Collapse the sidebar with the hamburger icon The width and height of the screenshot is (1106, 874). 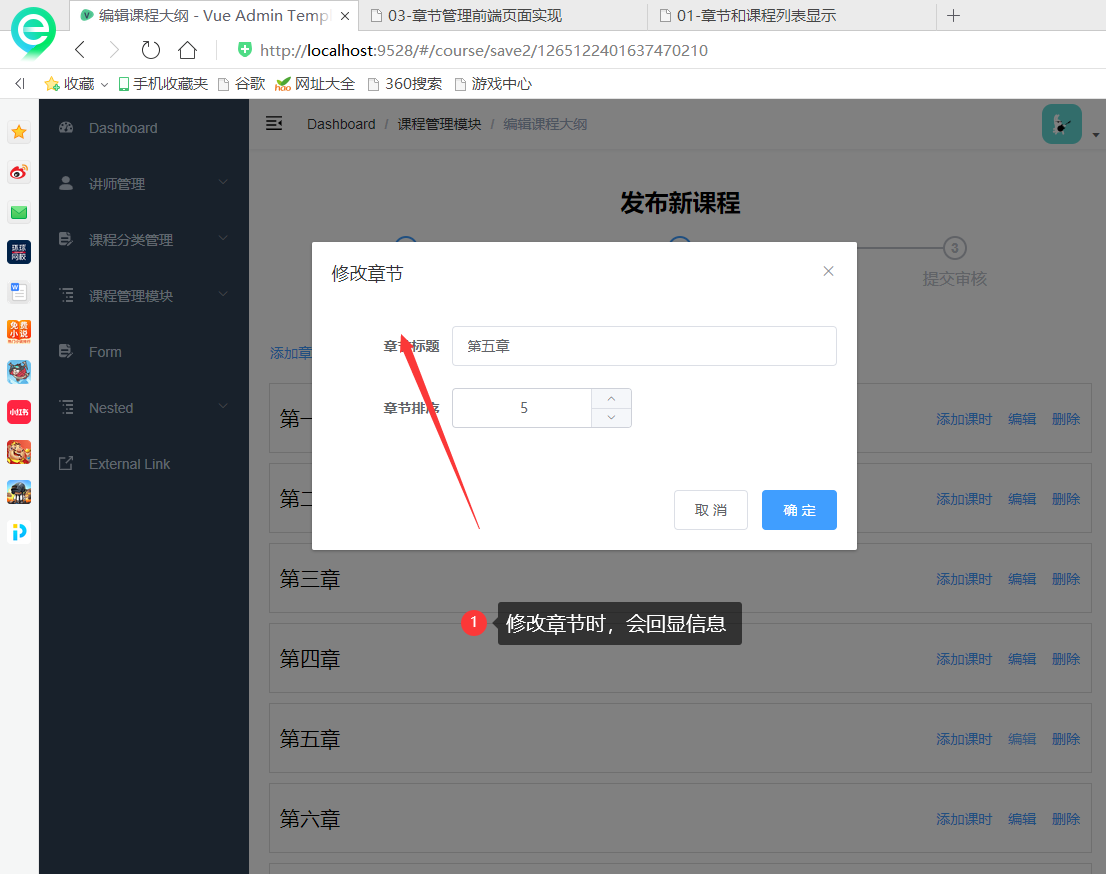(274, 123)
